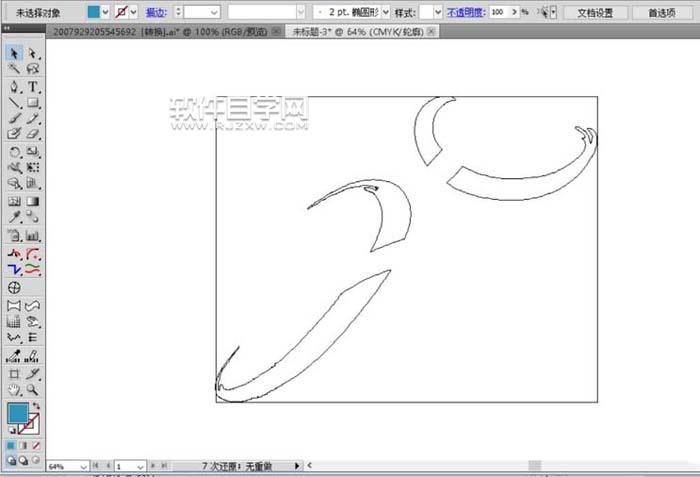Viewport: 700px width, 477px height.
Task: Select the circular crosshair target tool
Action: pyautogui.click(x=14, y=288)
